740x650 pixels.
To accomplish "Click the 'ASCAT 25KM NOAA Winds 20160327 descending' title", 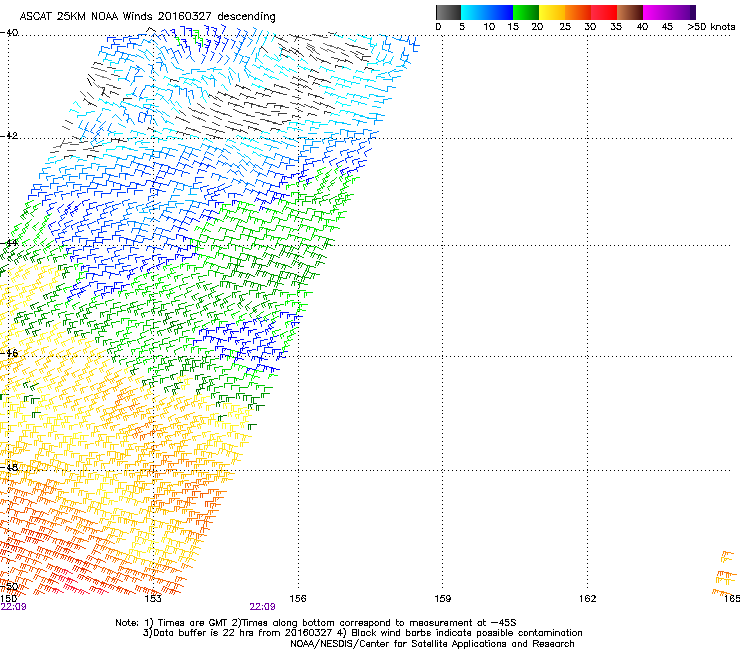I will pyautogui.click(x=147, y=16).
